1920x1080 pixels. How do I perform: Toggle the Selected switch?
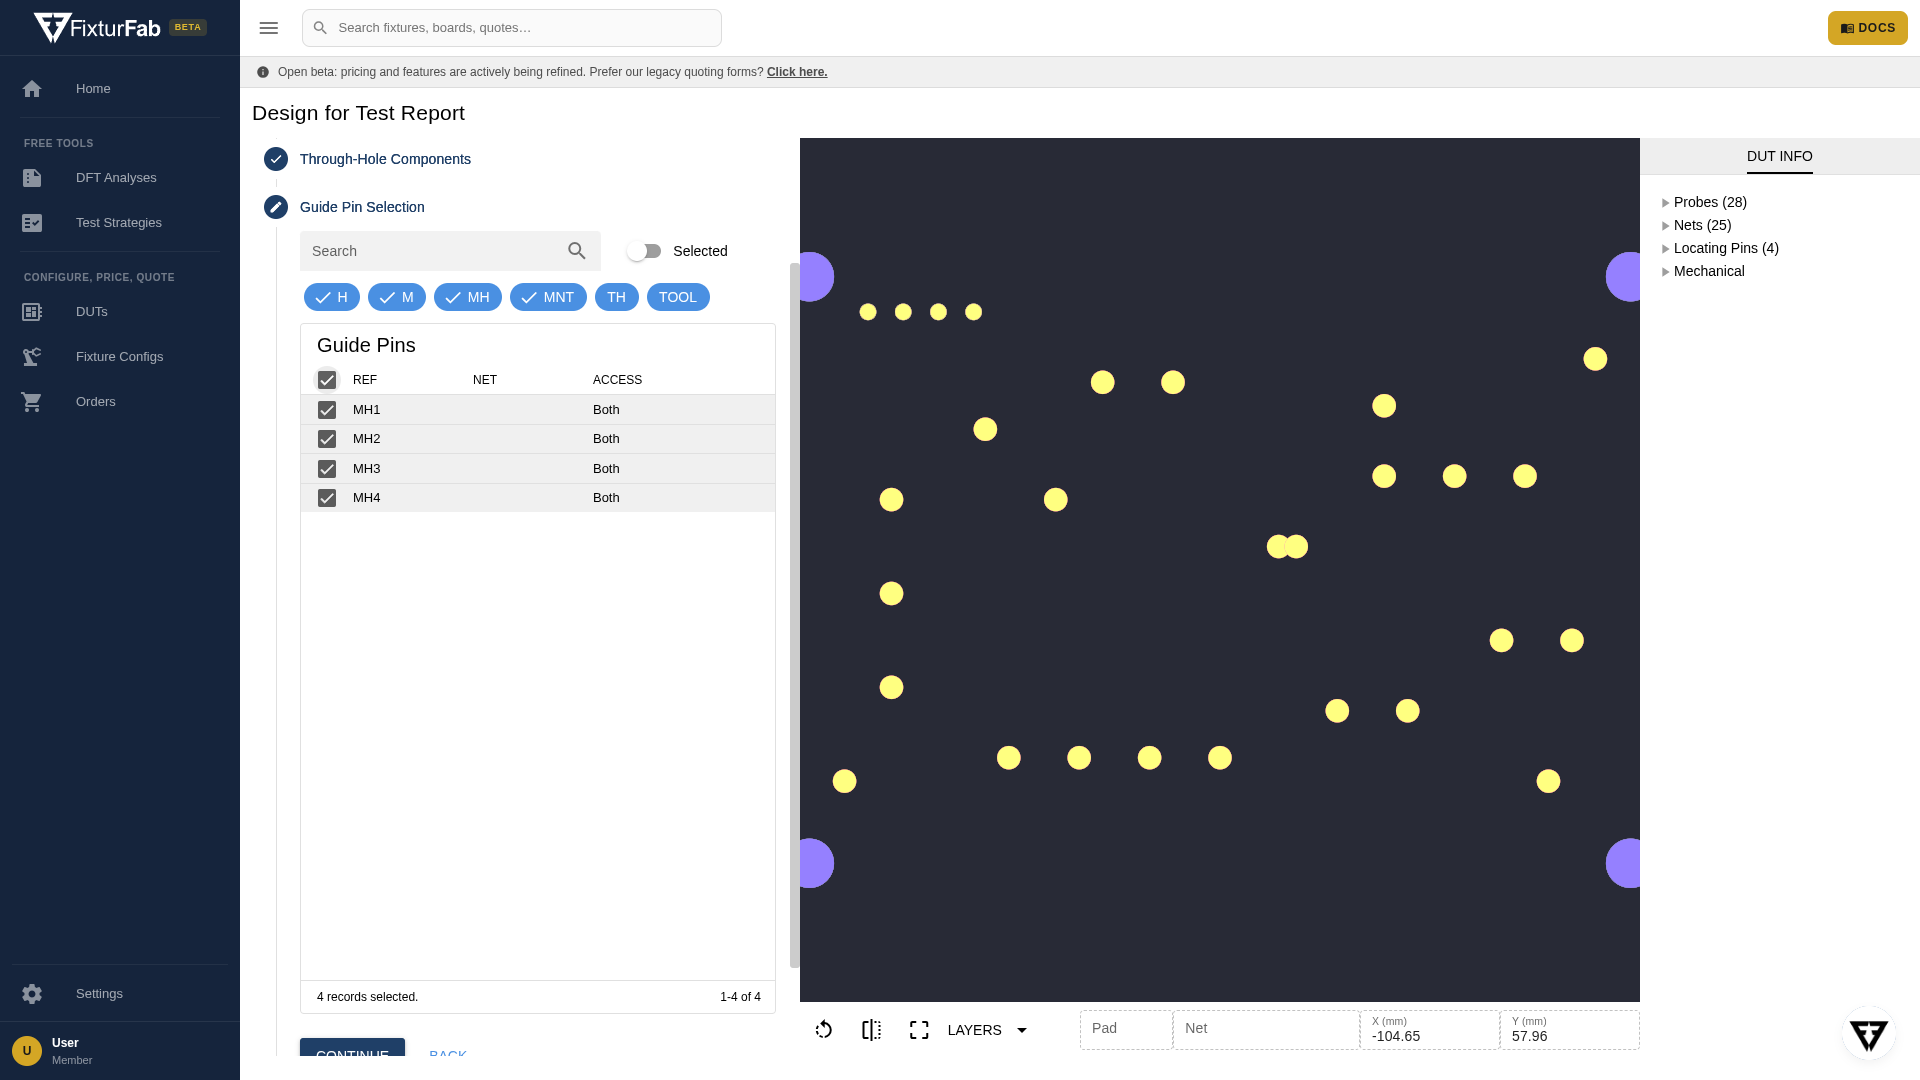pyautogui.click(x=644, y=251)
